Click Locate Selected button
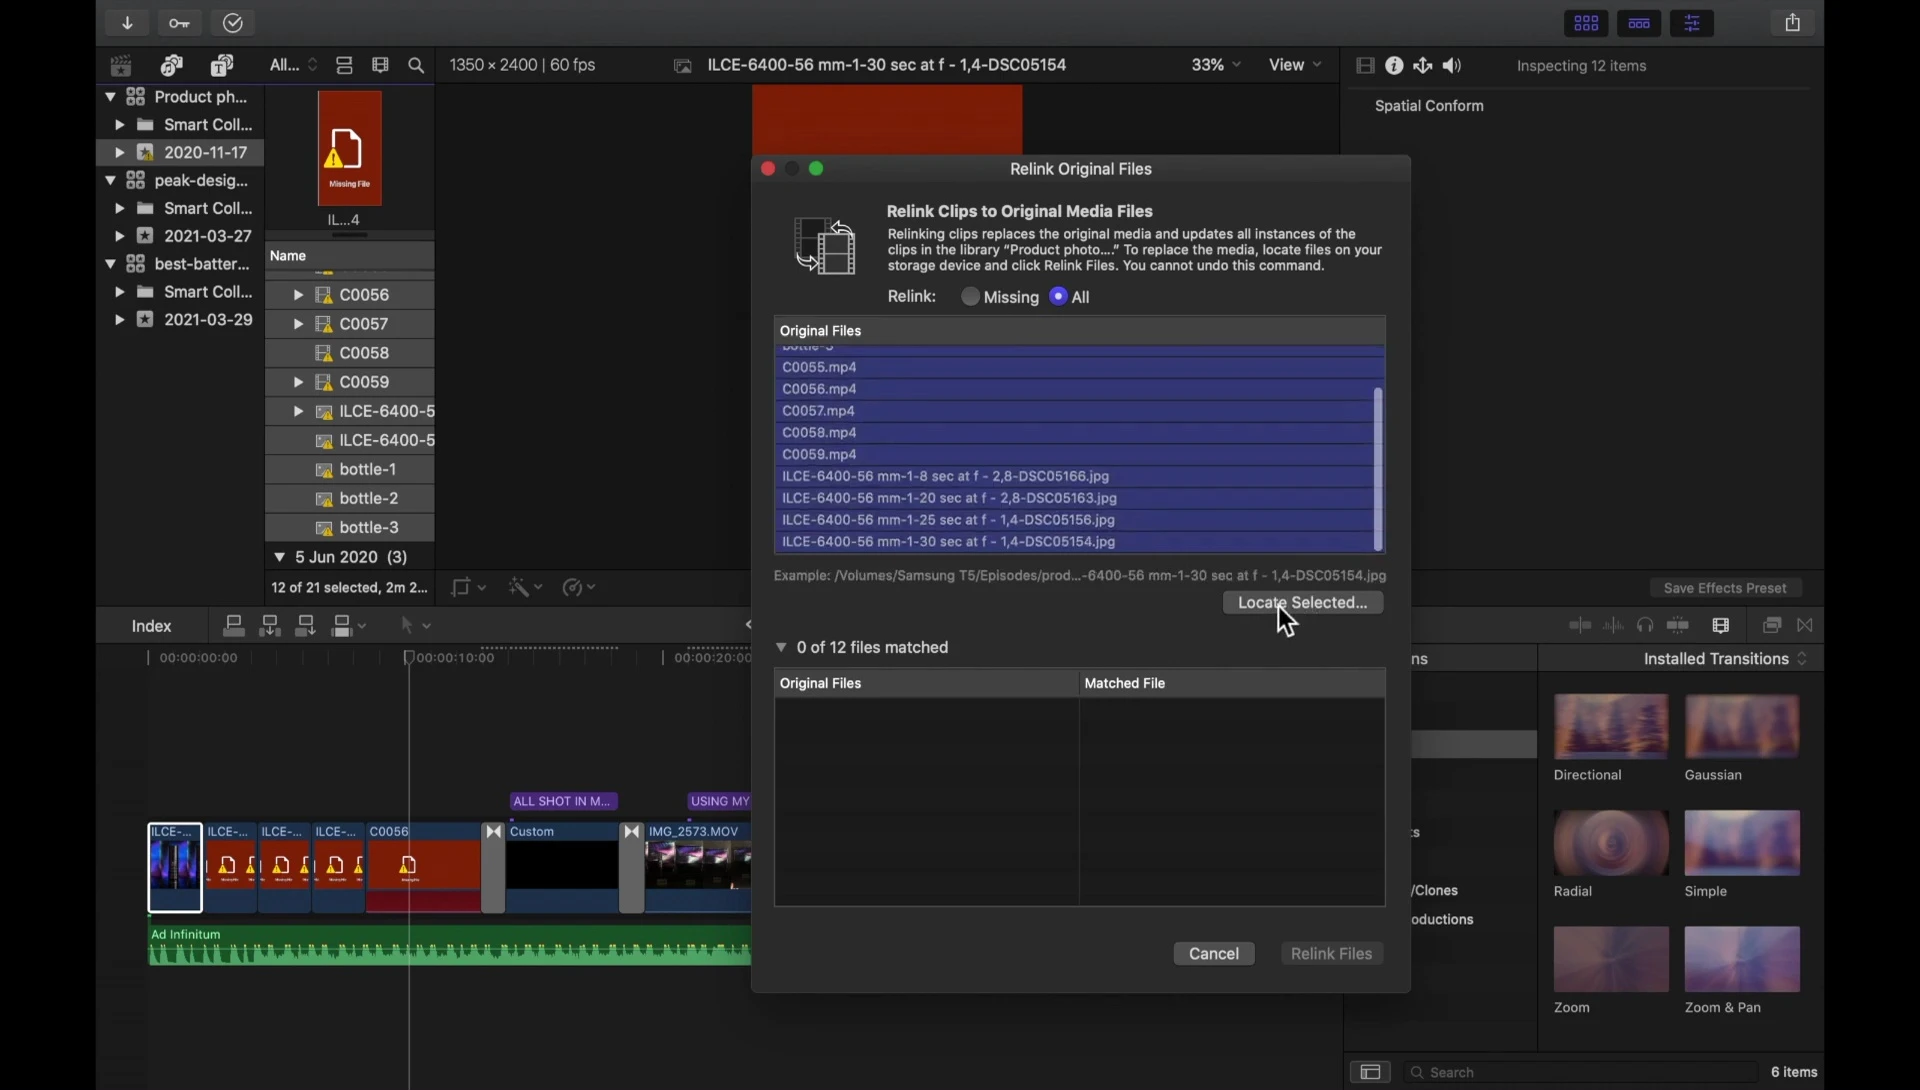 pyautogui.click(x=1303, y=604)
